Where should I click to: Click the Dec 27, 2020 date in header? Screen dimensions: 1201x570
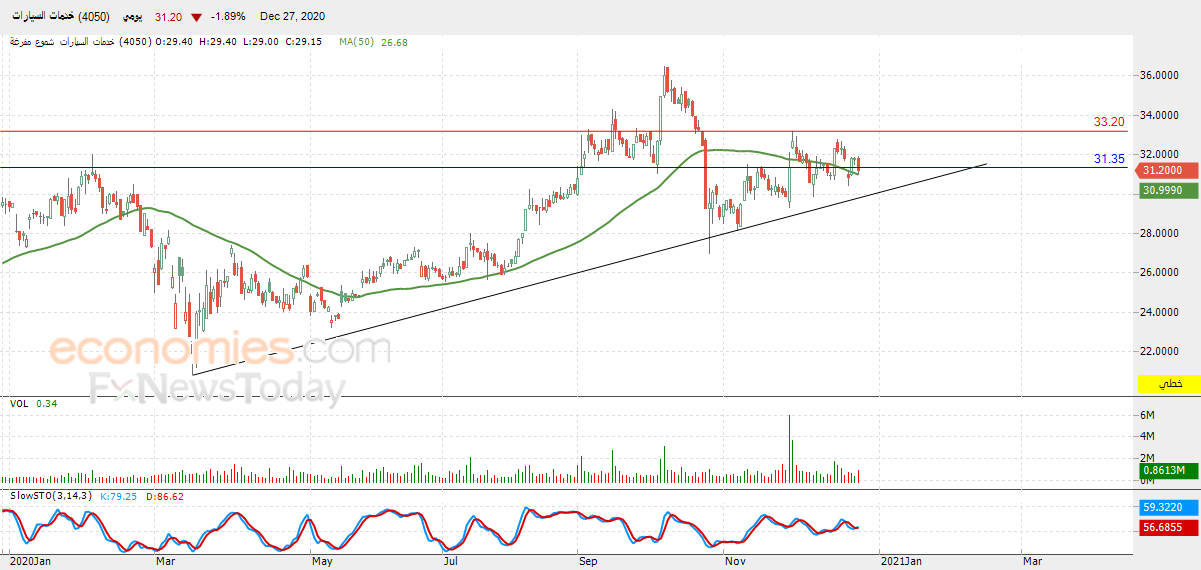point(292,17)
